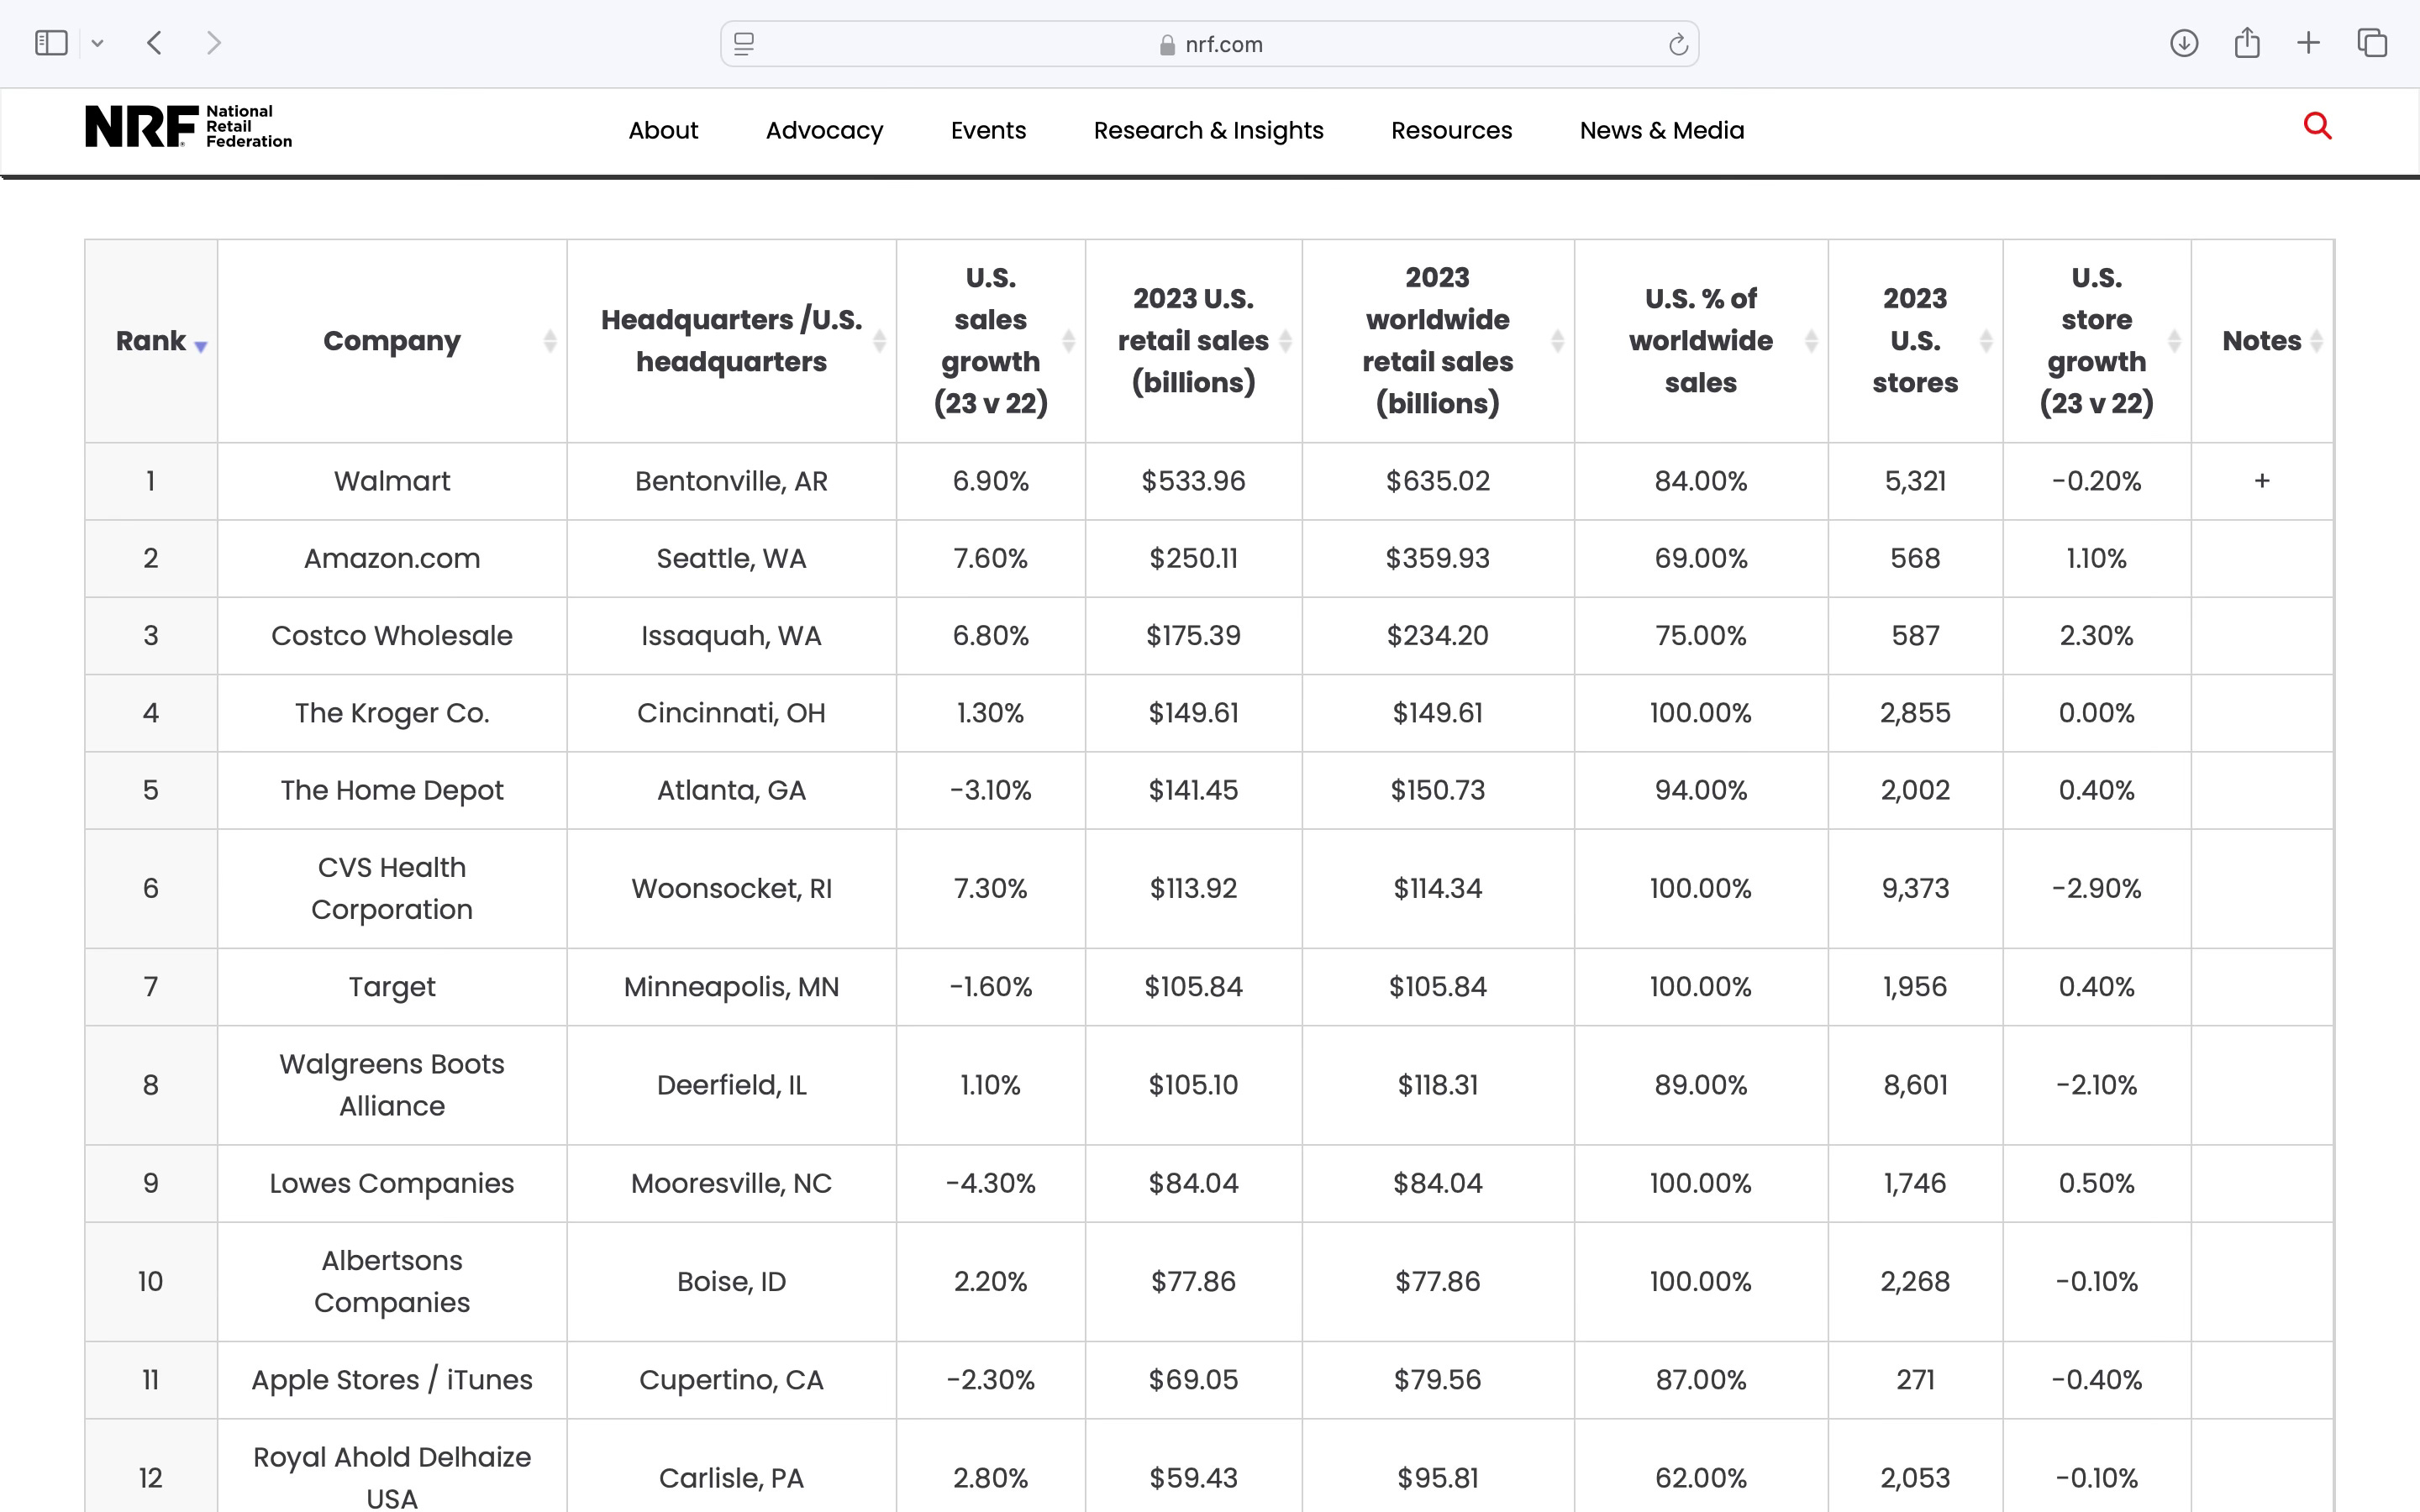Open the Events menu
Image resolution: width=2420 pixels, height=1512 pixels.
point(988,130)
